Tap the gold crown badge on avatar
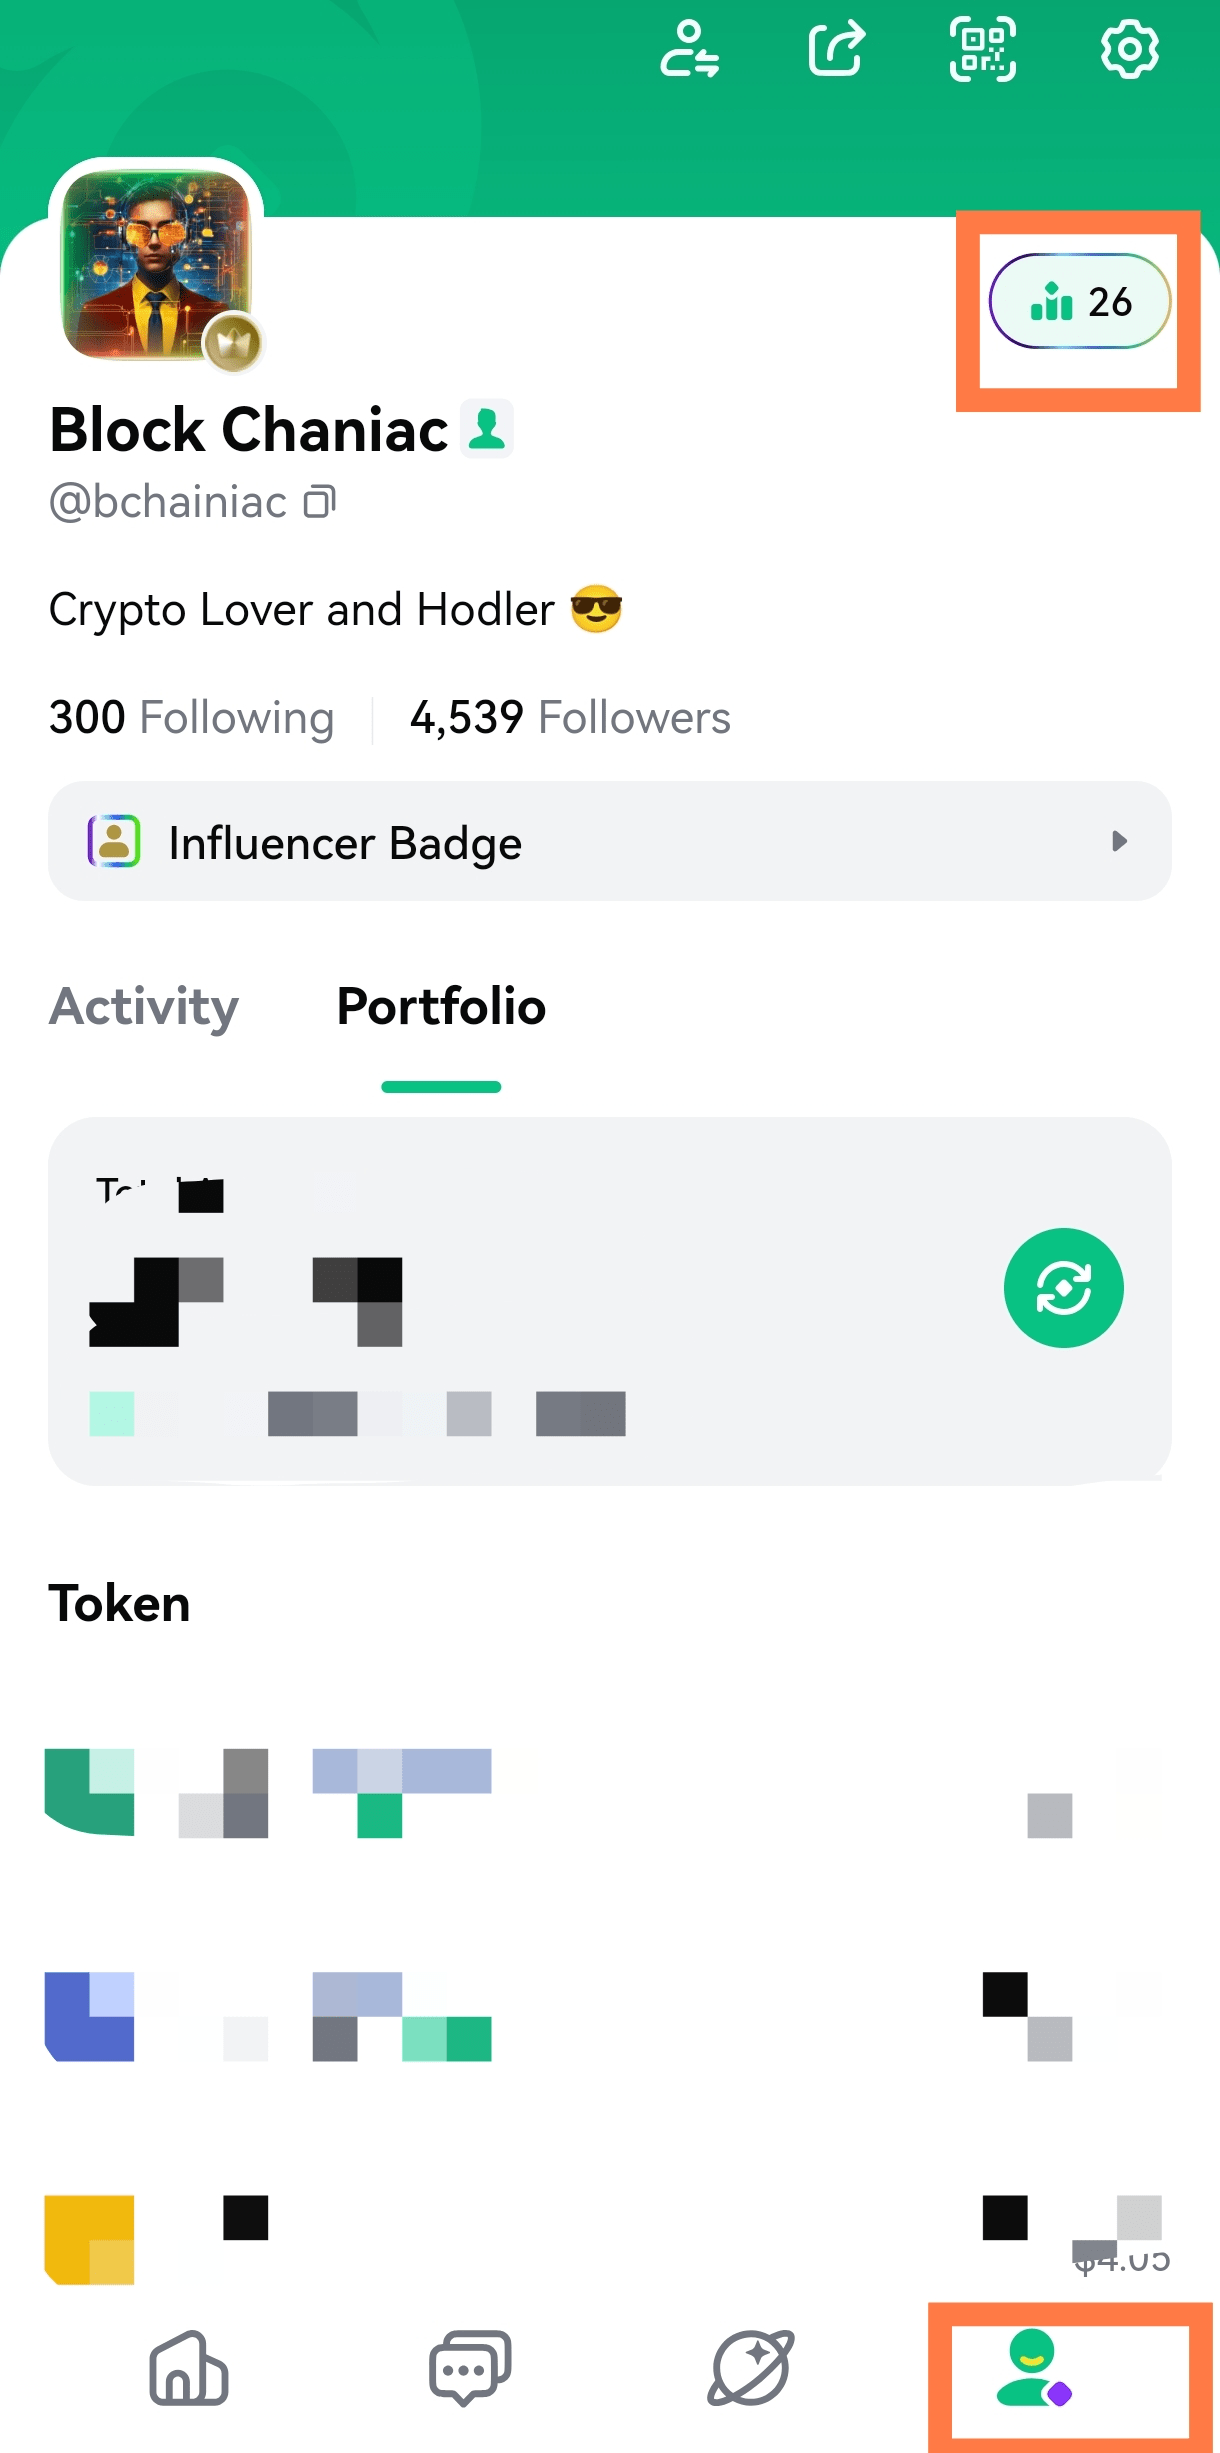Image resolution: width=1220 pixels, height=2453 pixels. [x=233, y=344]
